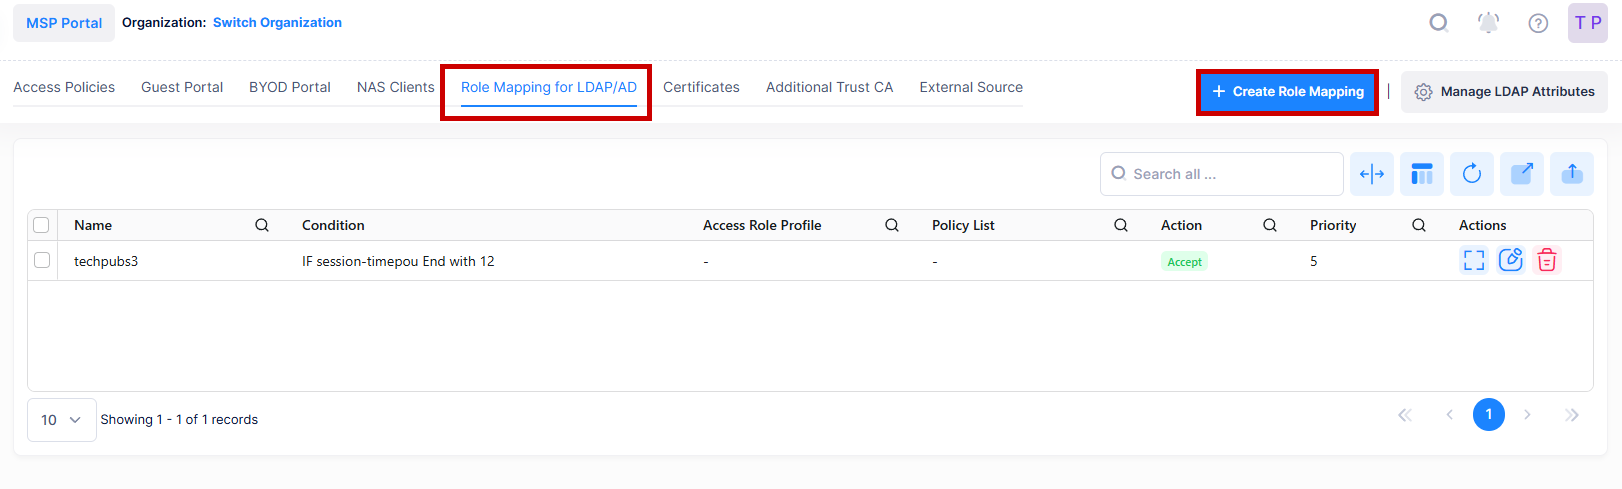This screenshot has height=489, width=1622.
Task: Open the Access Policies tab
Action: (x=64, y=87)
